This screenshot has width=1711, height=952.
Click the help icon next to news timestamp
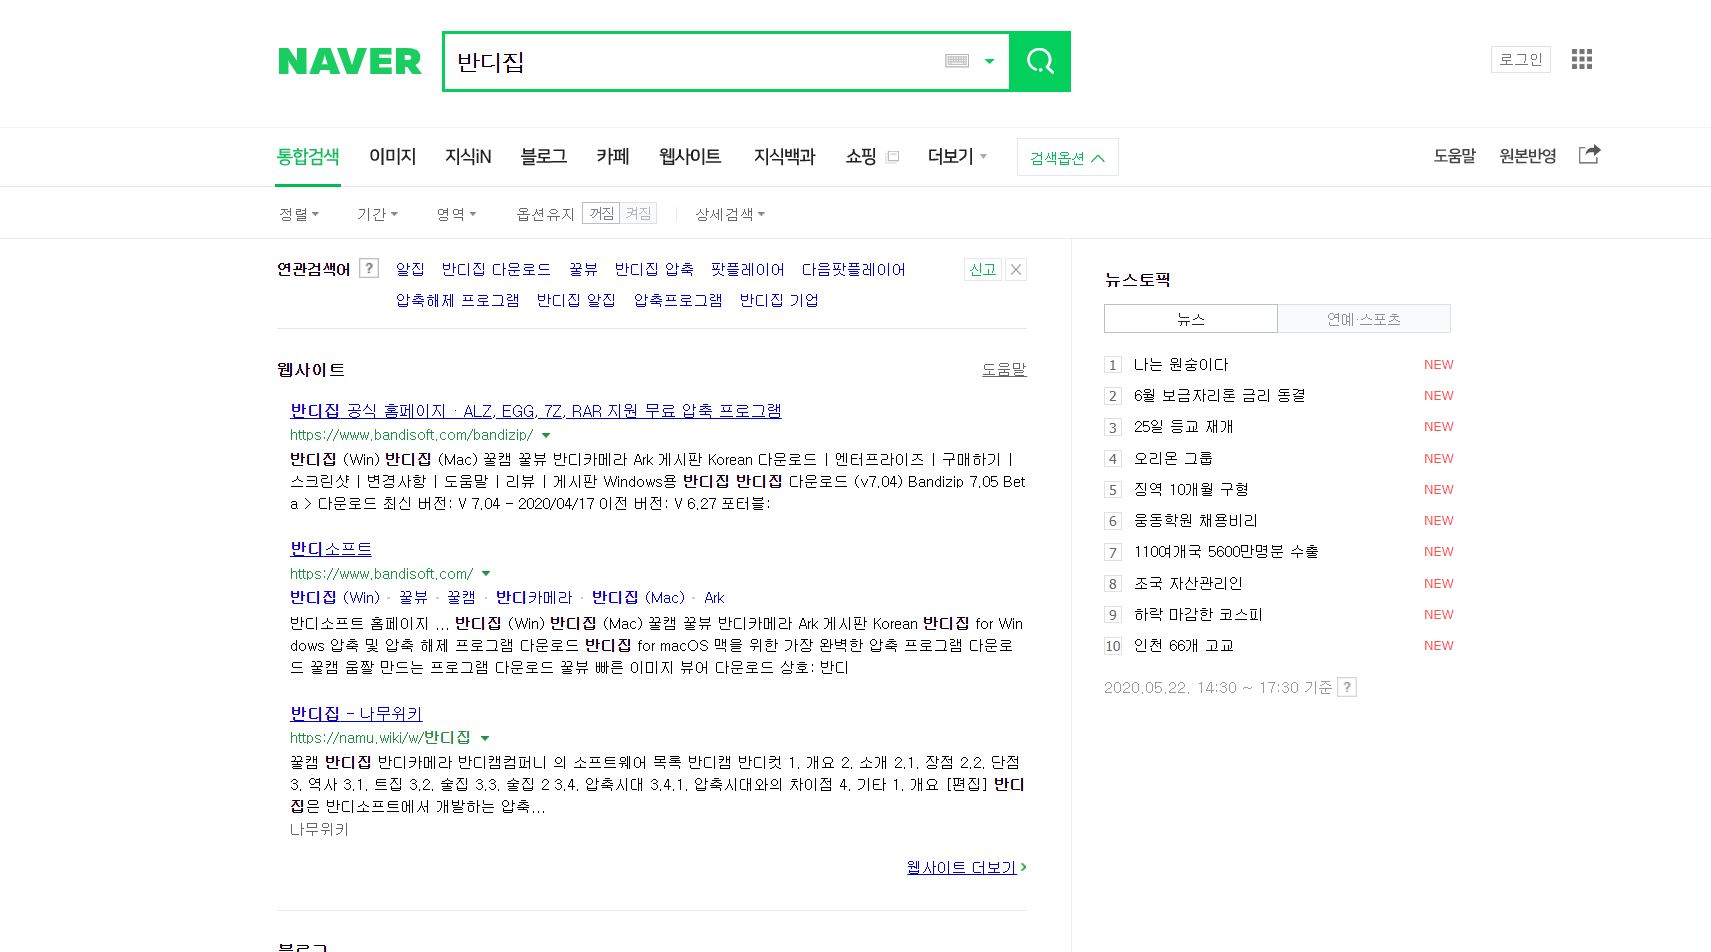click(1347, 687)
